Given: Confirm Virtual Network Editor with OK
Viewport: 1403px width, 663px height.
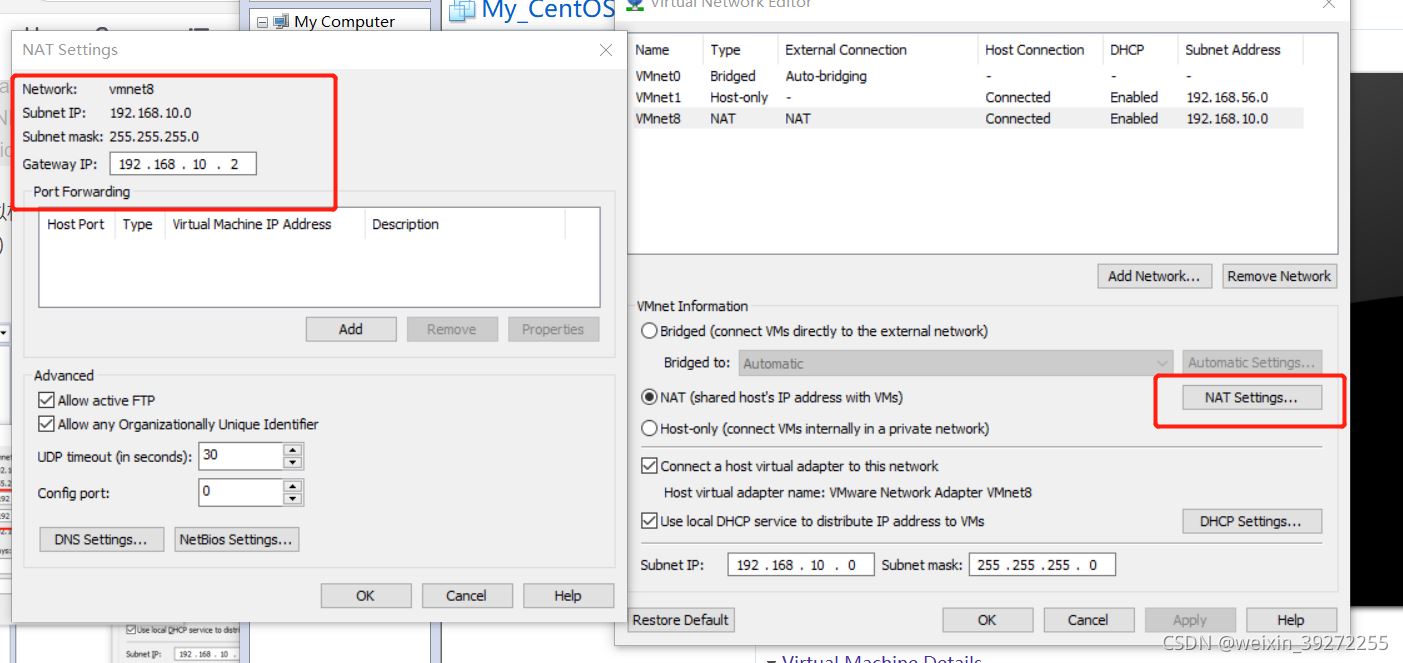Looking at the screenshot, I should point(987,620).
